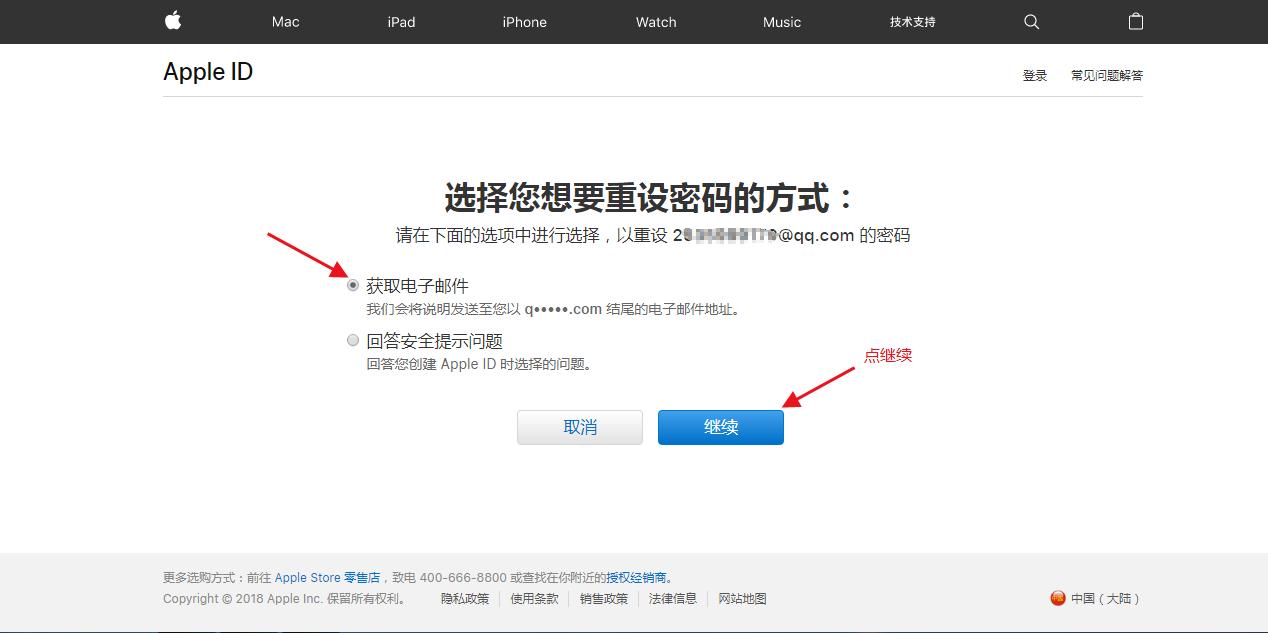Click the 中国（大陆）region link
The height and width of the screenshot is (633, 1268).
pos(1105,598)
